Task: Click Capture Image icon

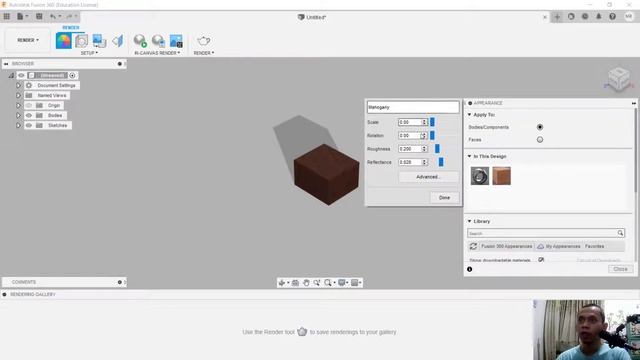Action: coord(176,41)
